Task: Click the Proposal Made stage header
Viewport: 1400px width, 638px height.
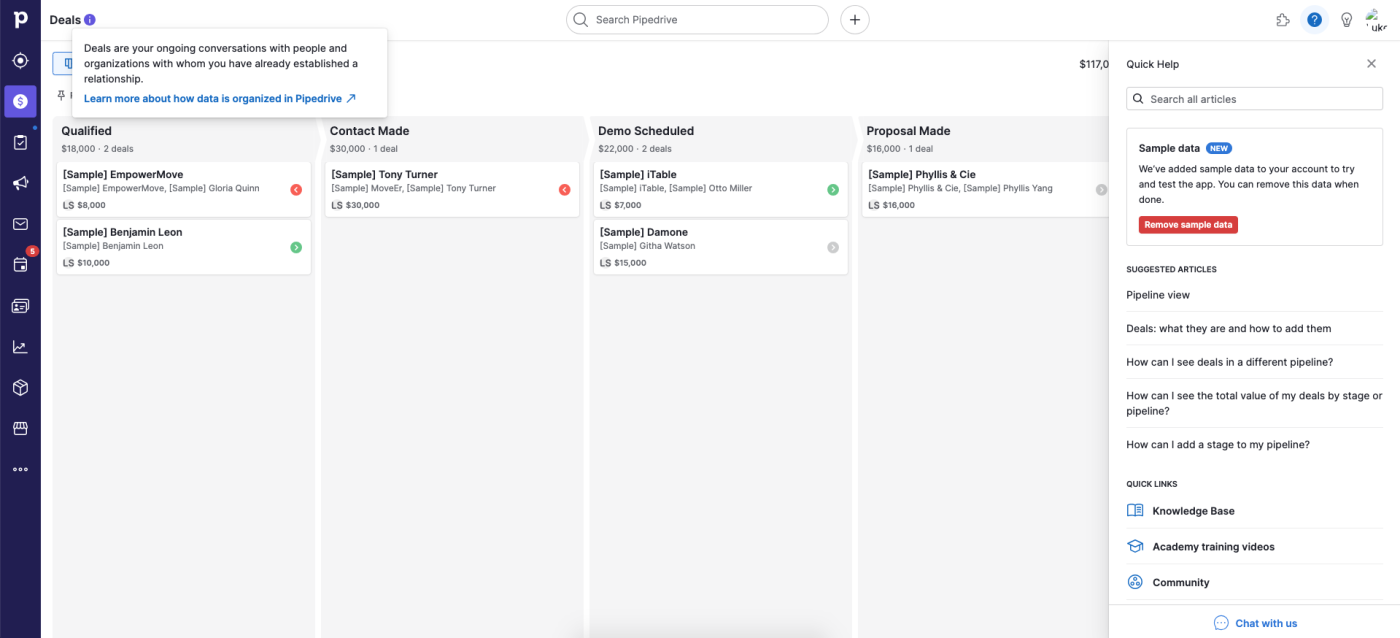Action: (x=908, y=131)
